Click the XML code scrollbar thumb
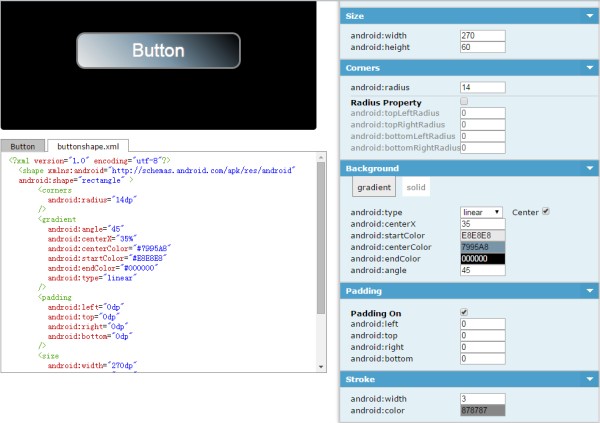The image size is (600, 423). pyautogui.click(x=321, y=238)
